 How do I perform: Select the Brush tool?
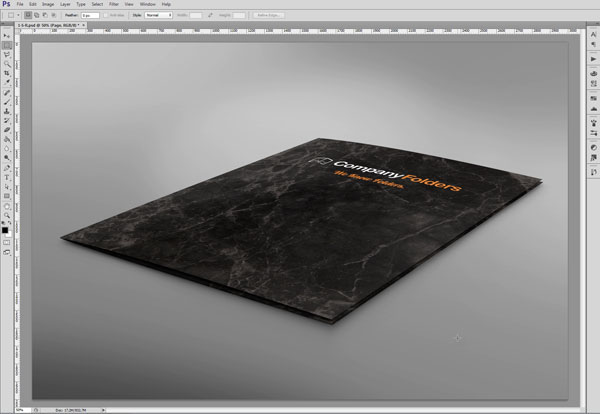click(x=7, y=102)
